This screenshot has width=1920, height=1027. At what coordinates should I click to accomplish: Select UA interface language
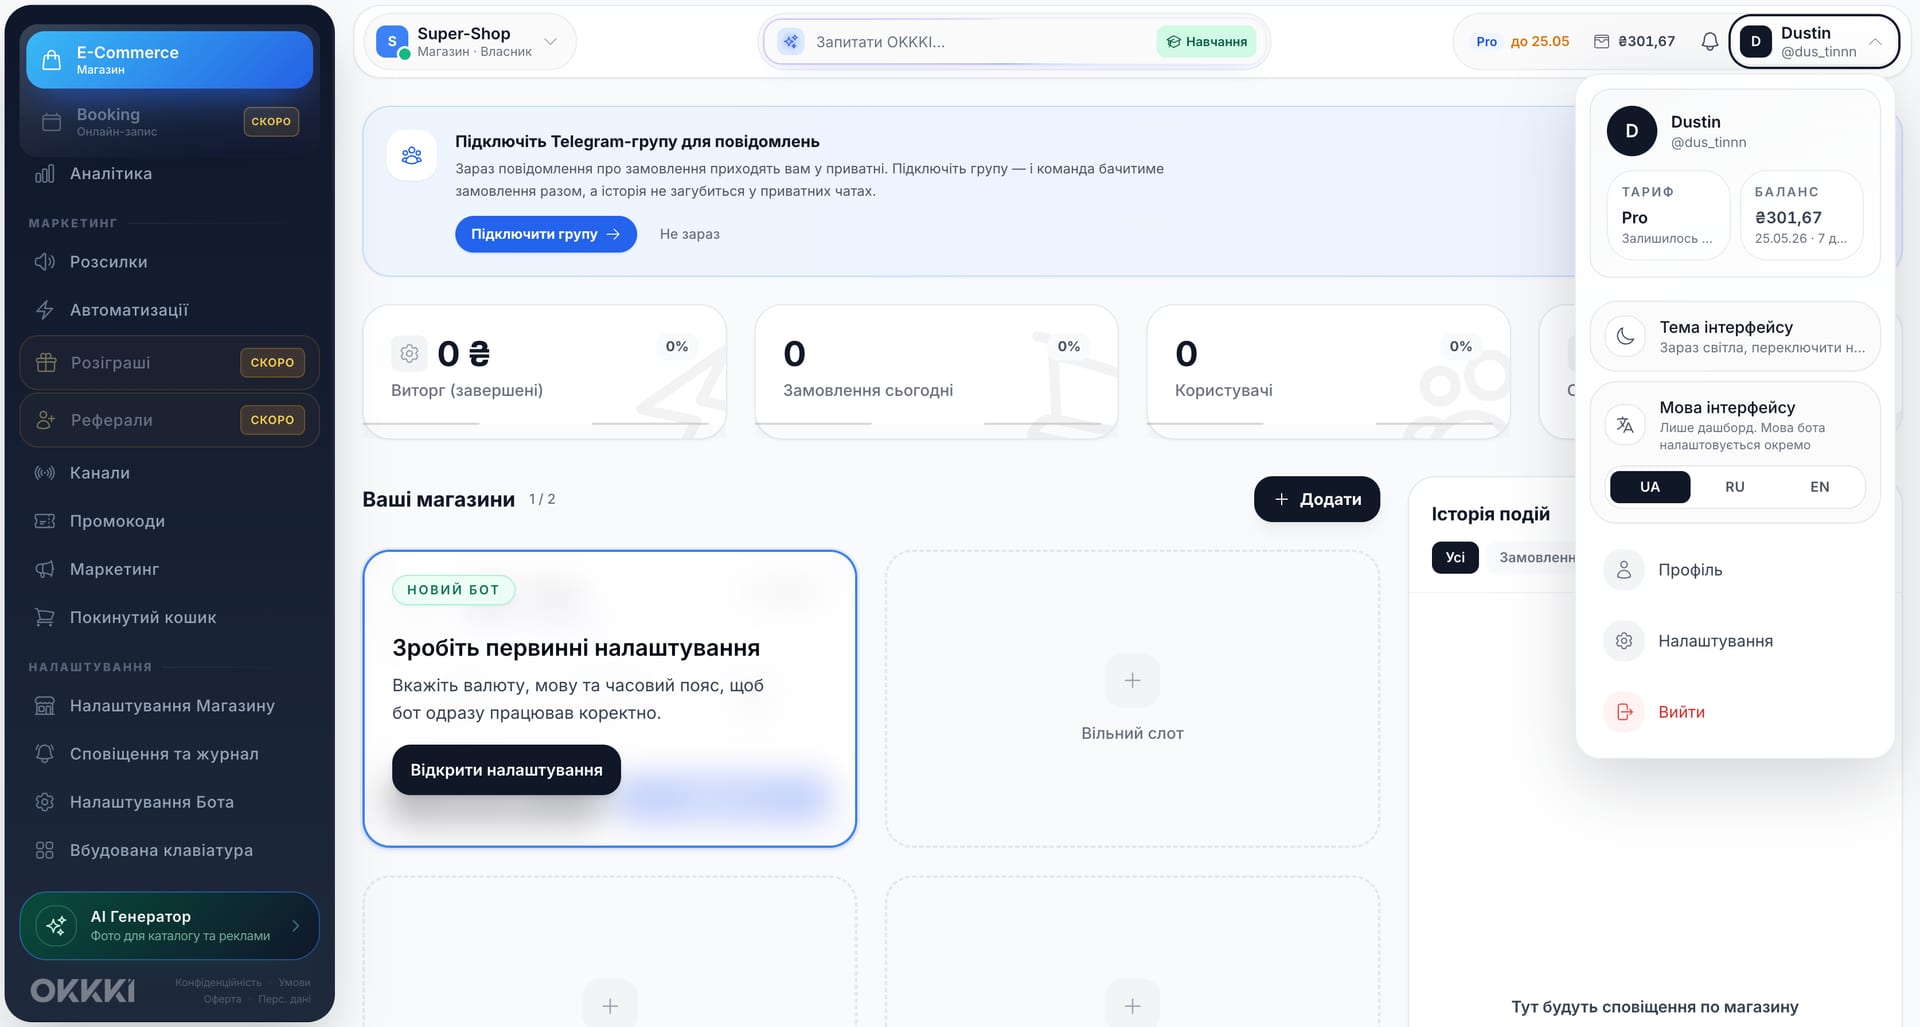(1650, 487)
